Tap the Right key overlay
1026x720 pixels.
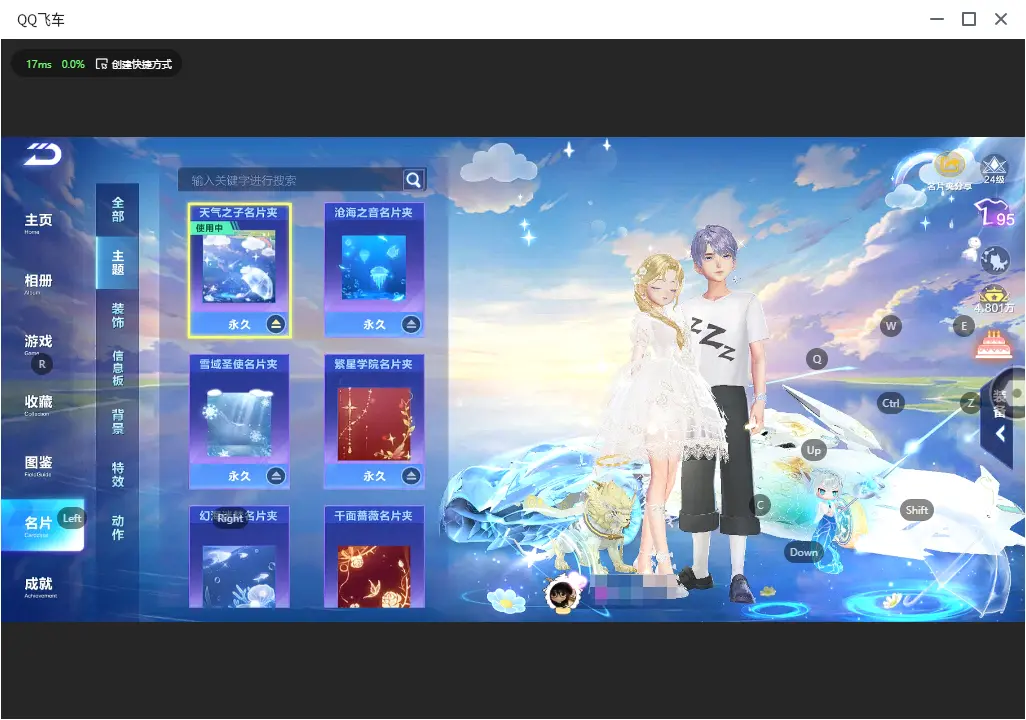coord(230,518)
